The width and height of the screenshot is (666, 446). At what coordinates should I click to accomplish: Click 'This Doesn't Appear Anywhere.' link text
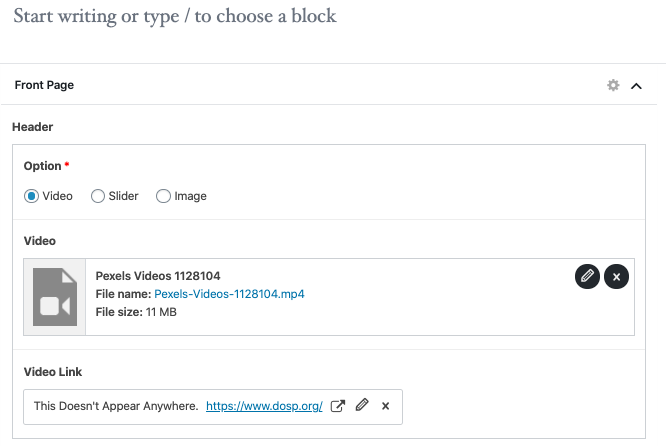tap(115, 406)
